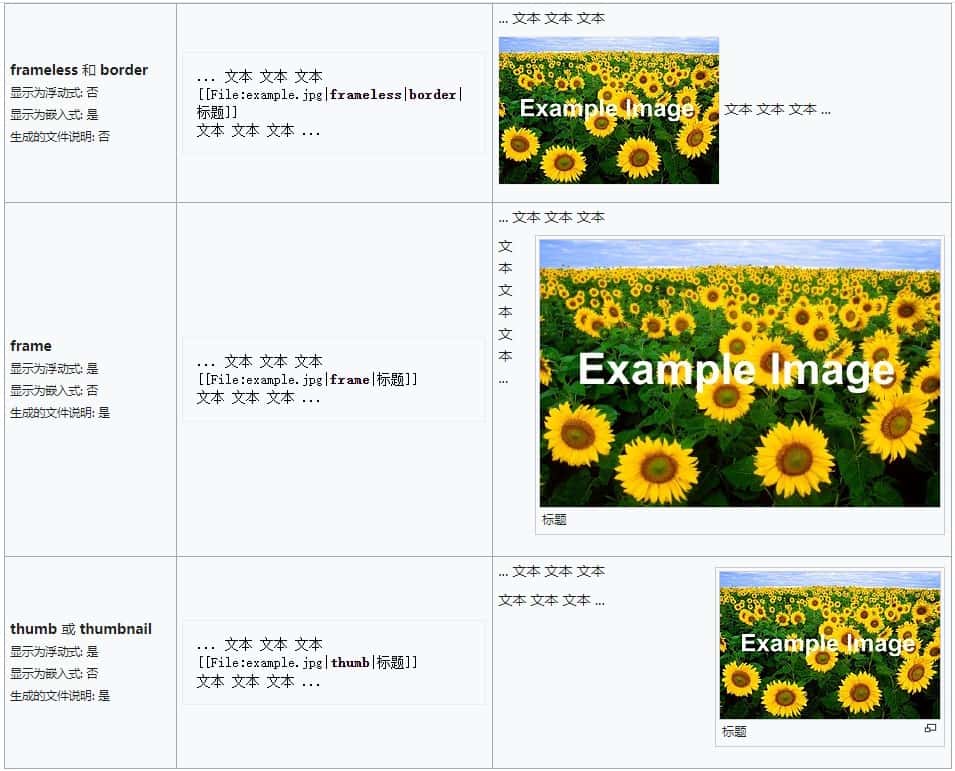Click the 标题 caption under the thumb image
This screenshot has height=771, width=955.
click(734, 732)
